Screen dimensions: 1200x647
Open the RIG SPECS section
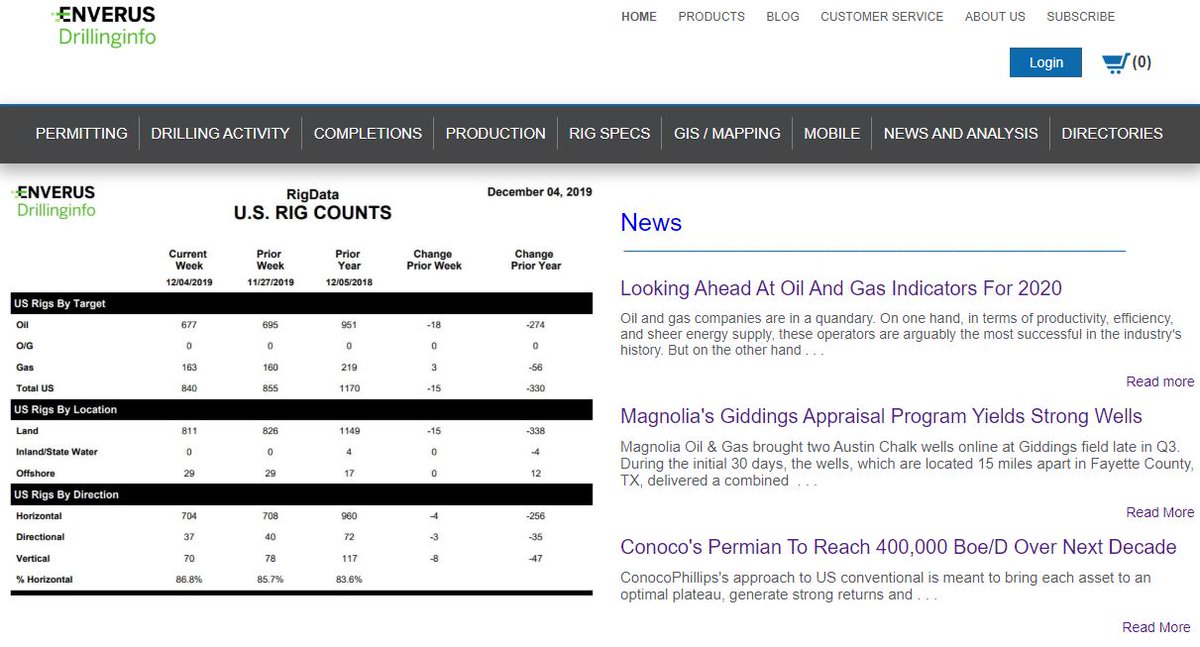point(610,133)
